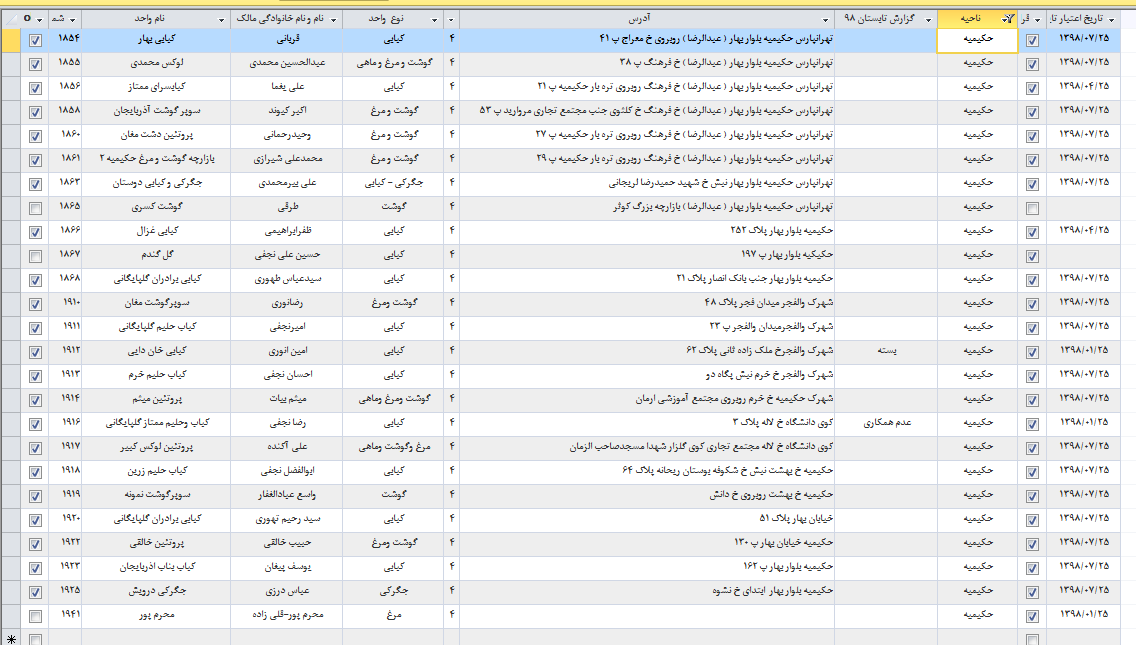Expand the گزارش تابستان ۹۸ column dropdown
1136x645 pixels.
(928, 20)
